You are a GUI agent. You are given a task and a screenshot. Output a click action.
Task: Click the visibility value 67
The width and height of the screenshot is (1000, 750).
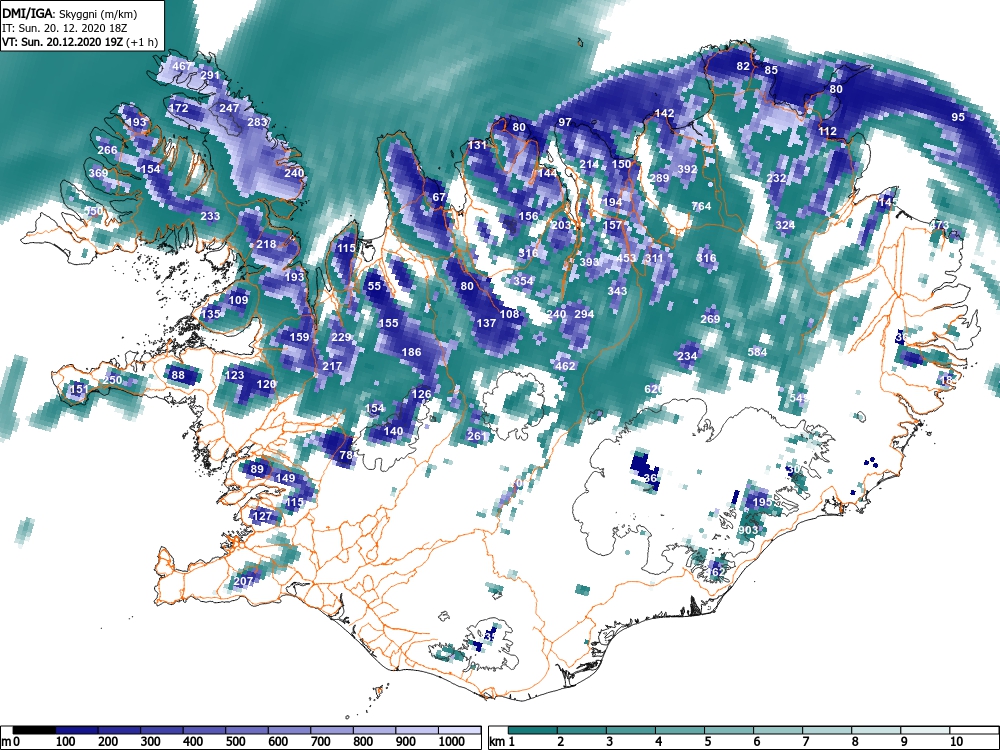[x=439, y=197]
